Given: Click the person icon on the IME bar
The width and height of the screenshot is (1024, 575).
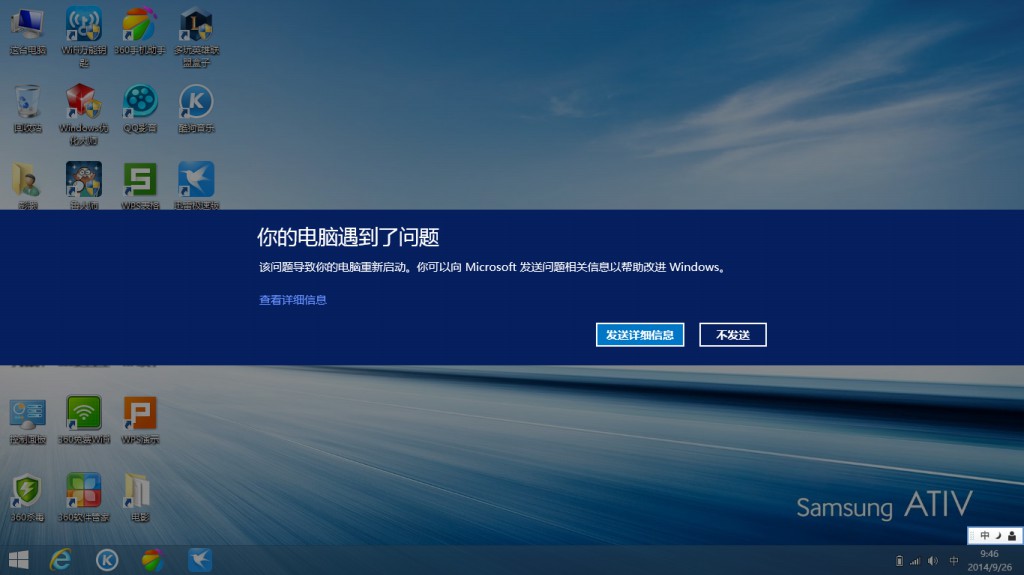Looking at the screenshot, I should tap(1012, 536).
